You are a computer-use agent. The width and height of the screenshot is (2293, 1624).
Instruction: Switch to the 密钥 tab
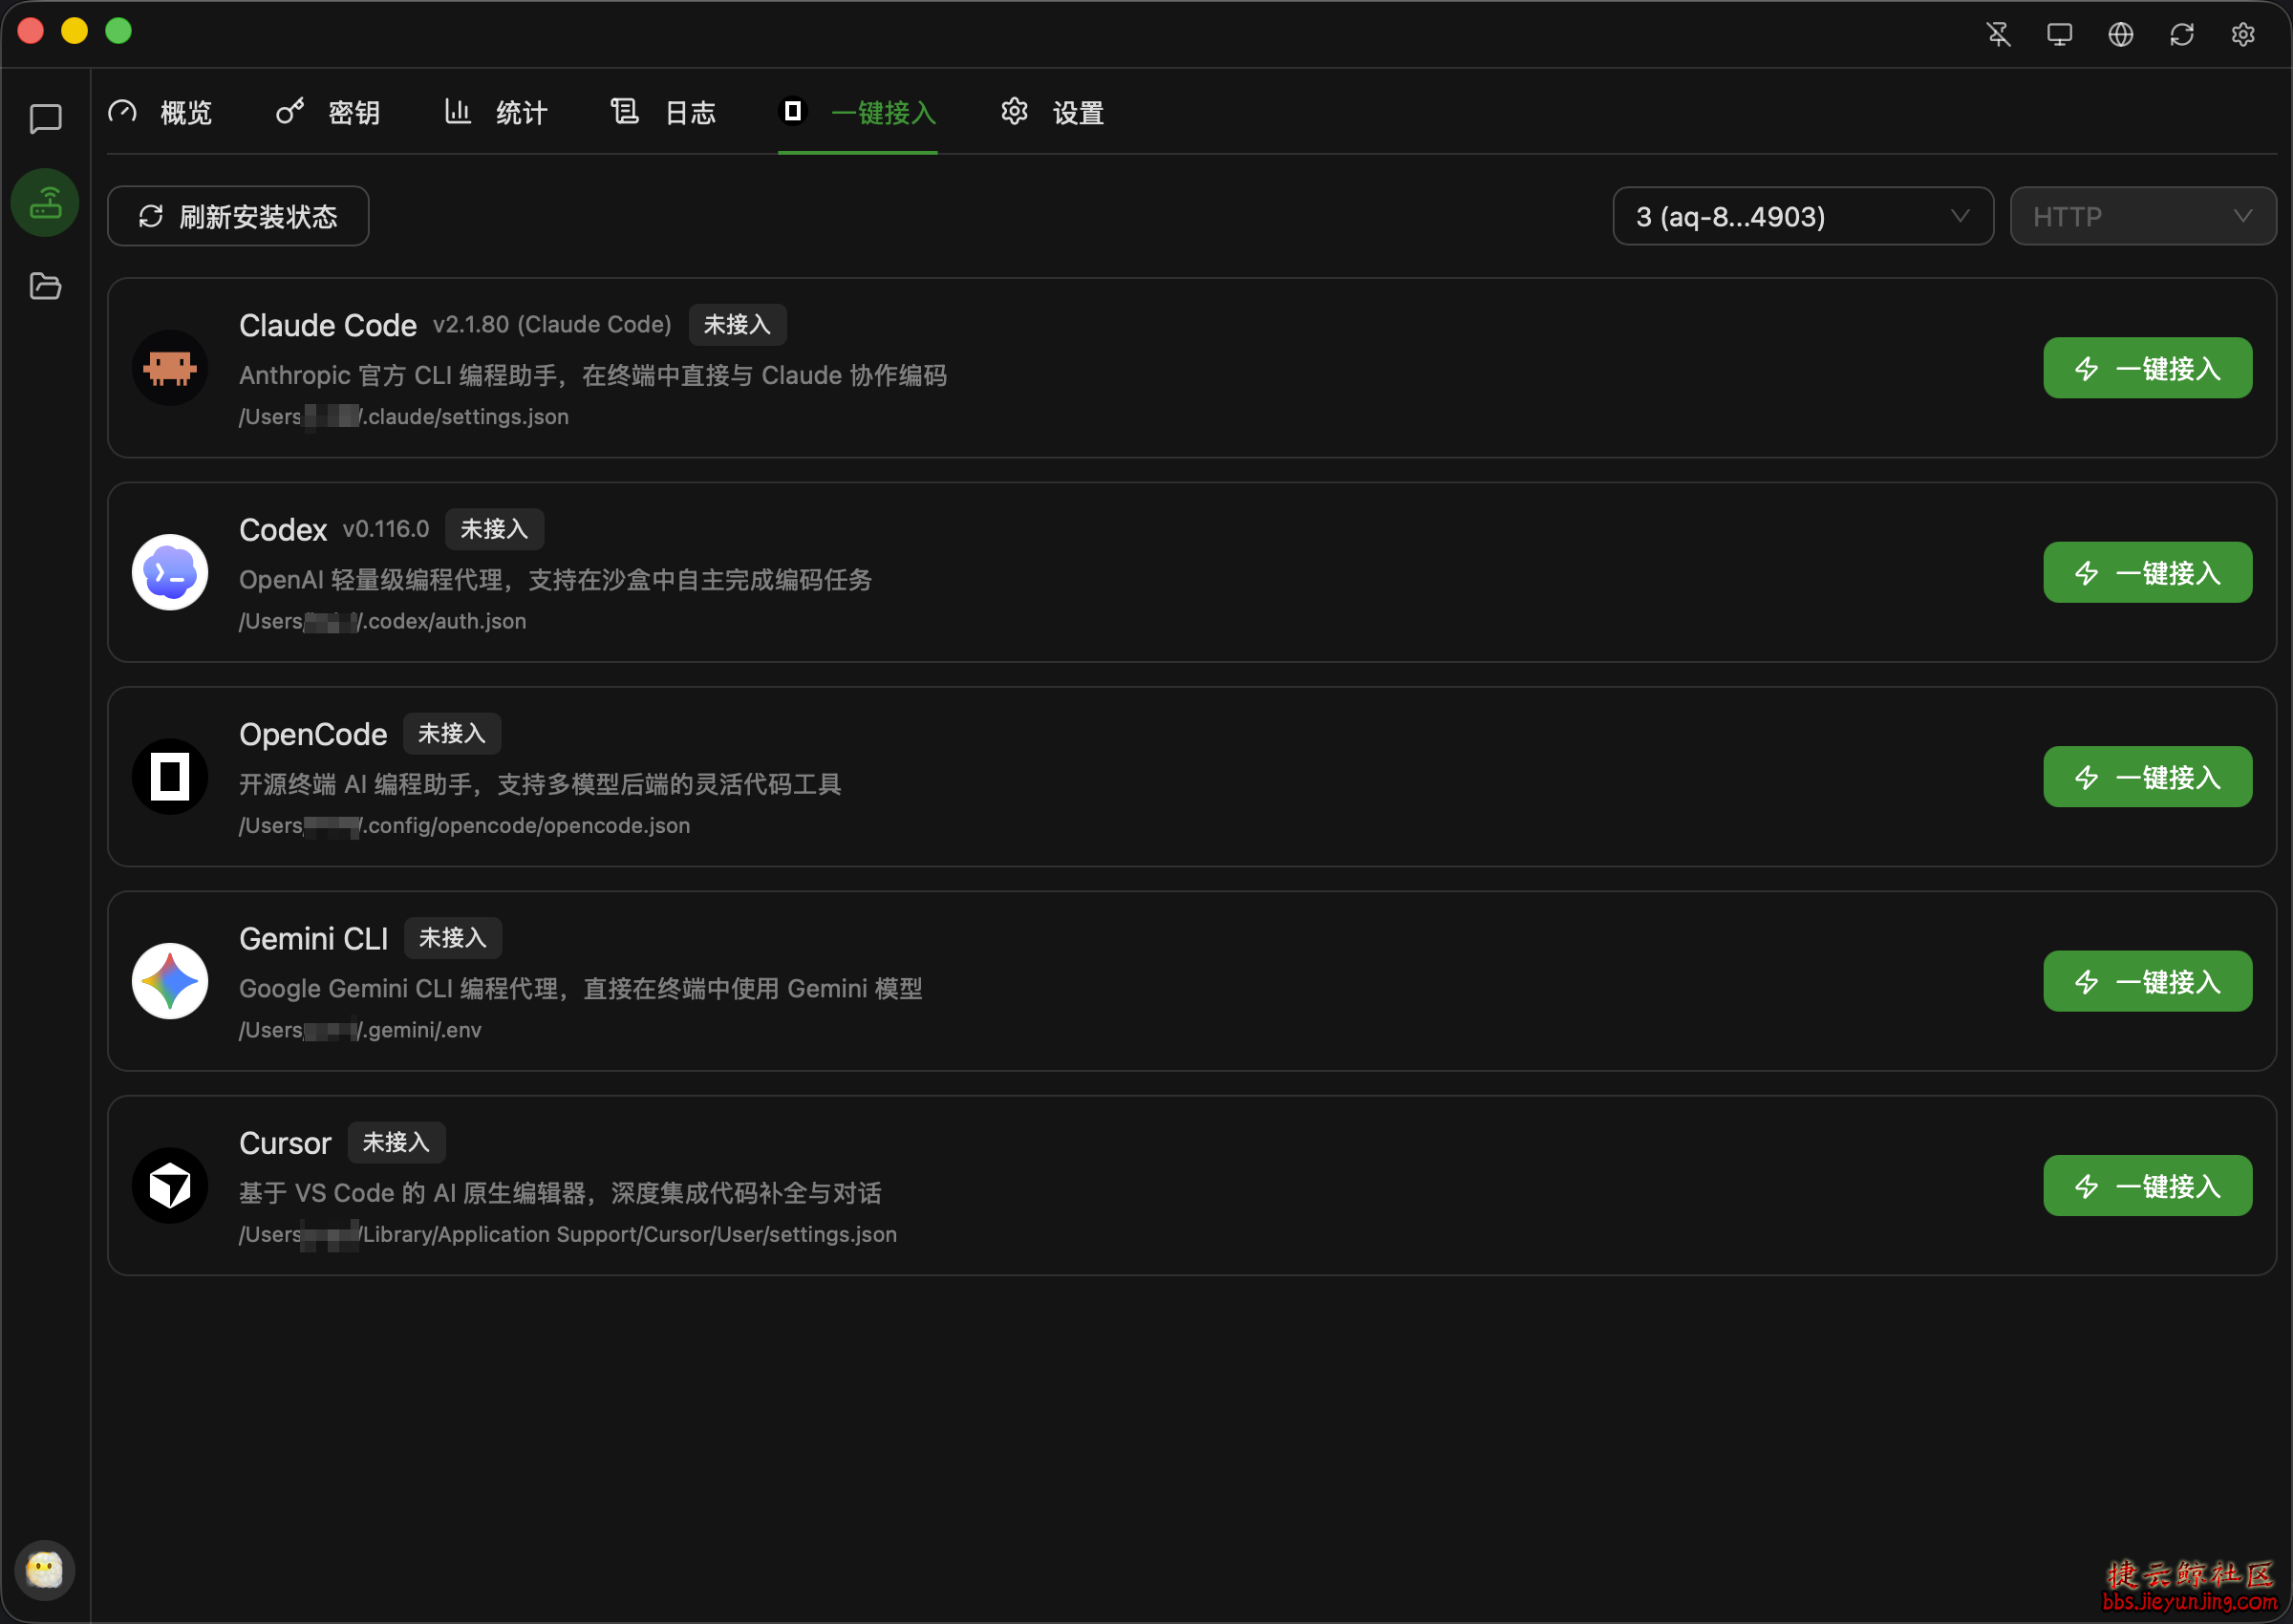(x=328, y=112)
